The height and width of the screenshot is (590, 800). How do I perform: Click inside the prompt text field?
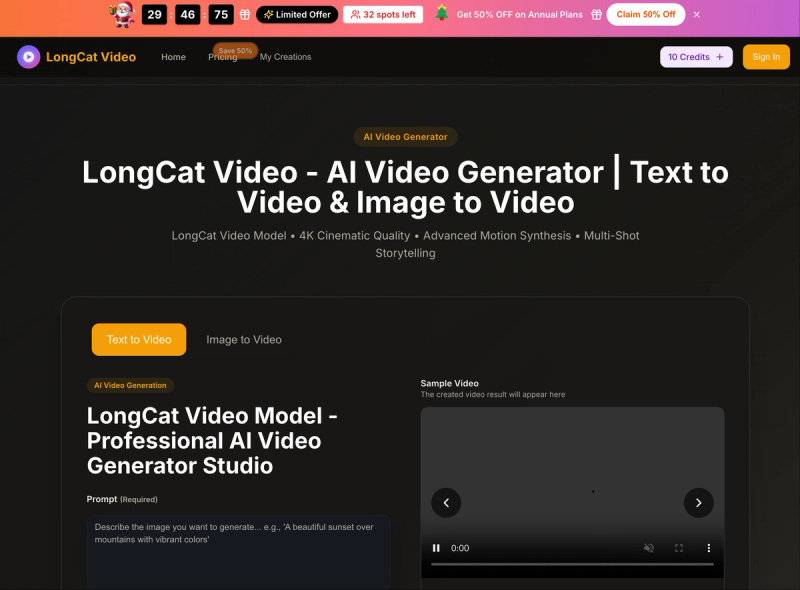[238, 545]
